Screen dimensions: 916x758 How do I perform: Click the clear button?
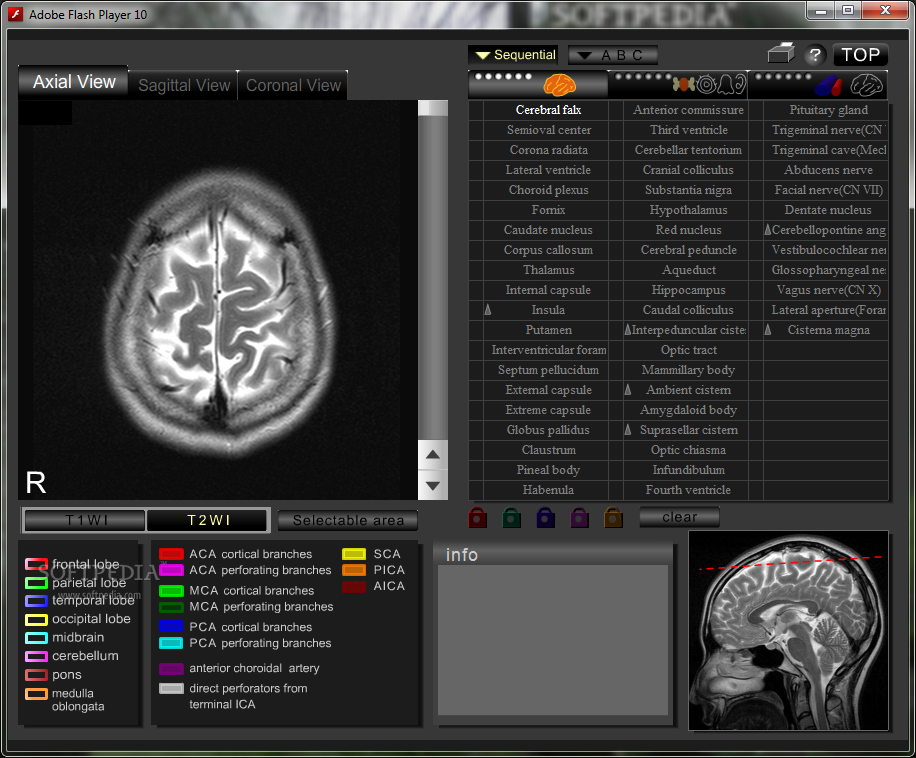[x=679, y=517]
